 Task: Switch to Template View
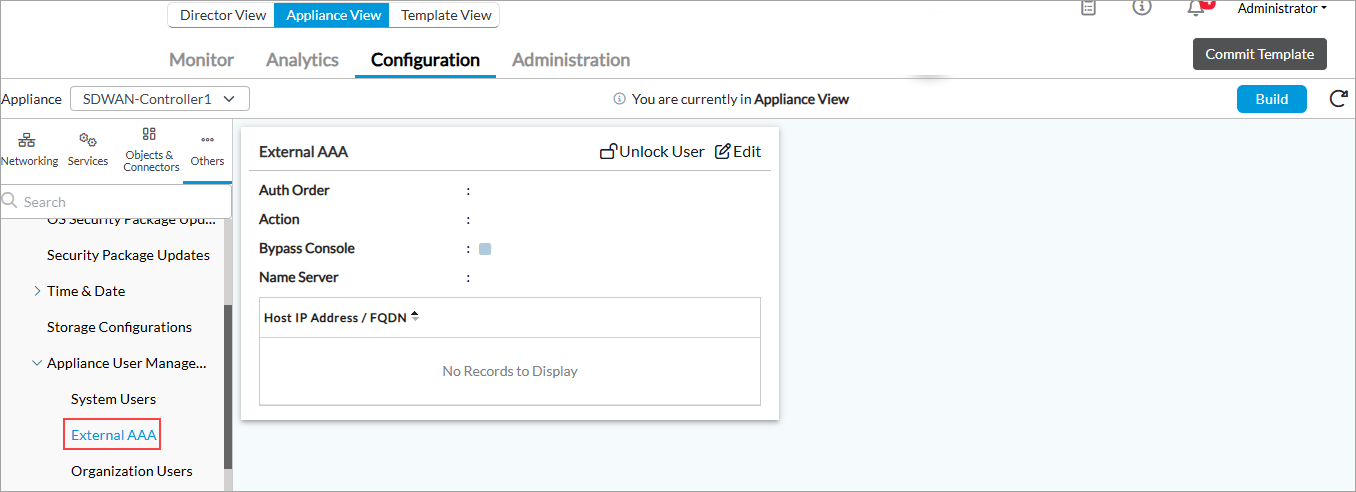[446, 15]
